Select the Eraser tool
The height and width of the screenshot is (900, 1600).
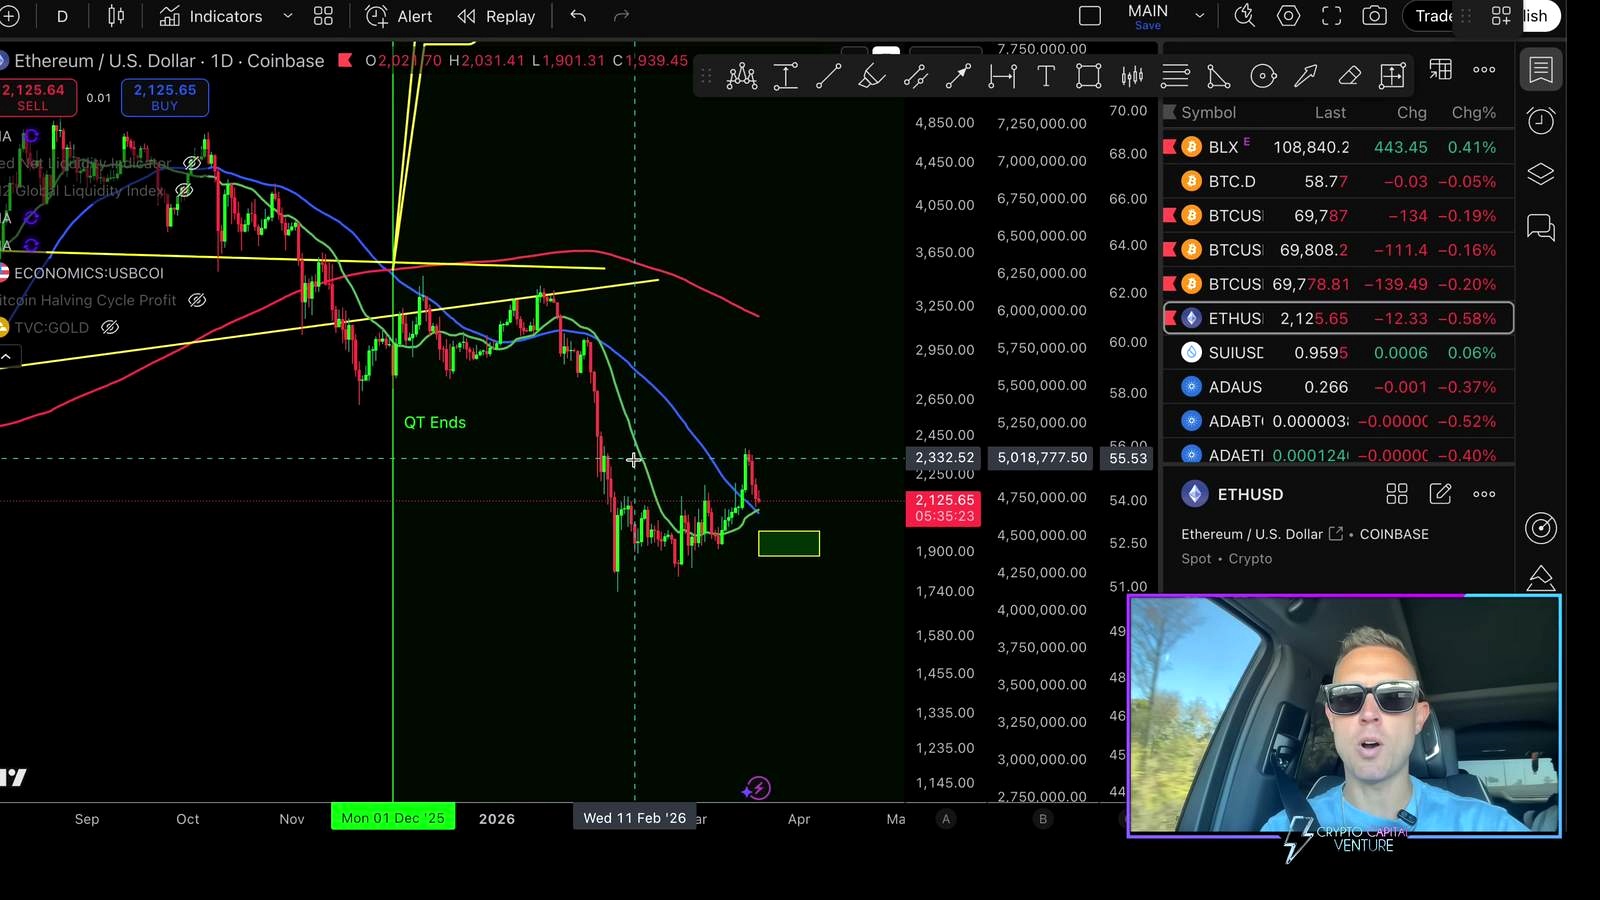[x=1349, y=76]
